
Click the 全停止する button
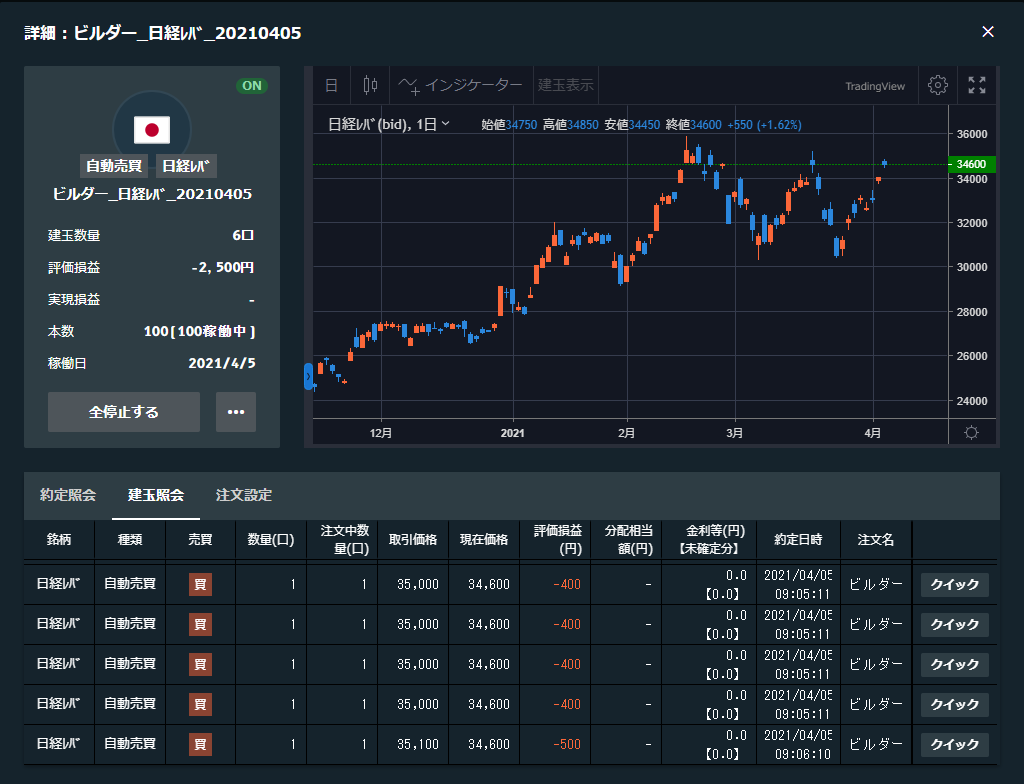click(124, 412)
